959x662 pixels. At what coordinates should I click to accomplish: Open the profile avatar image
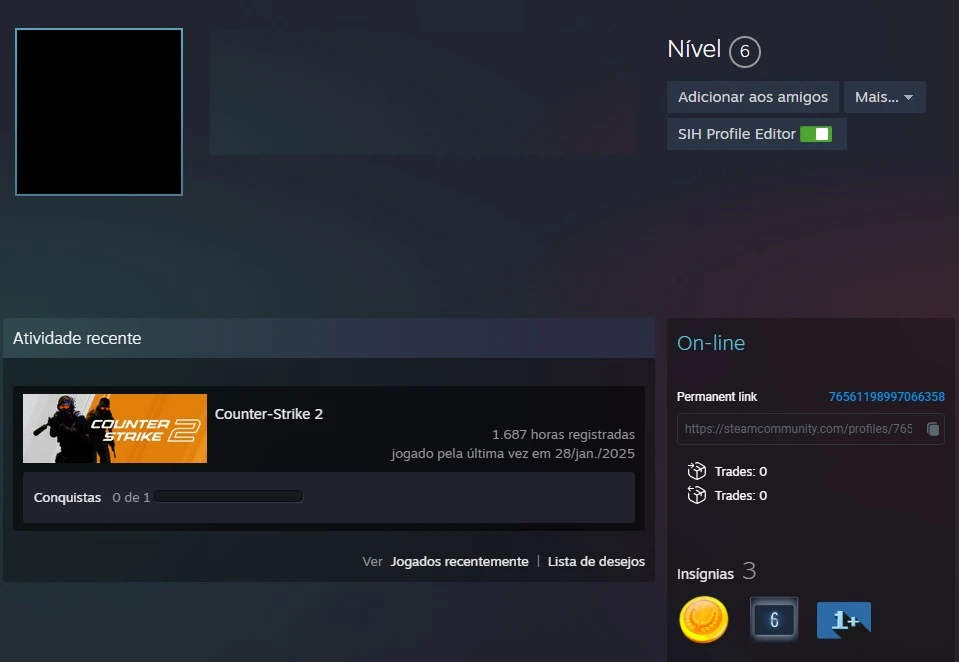(99, 112)
